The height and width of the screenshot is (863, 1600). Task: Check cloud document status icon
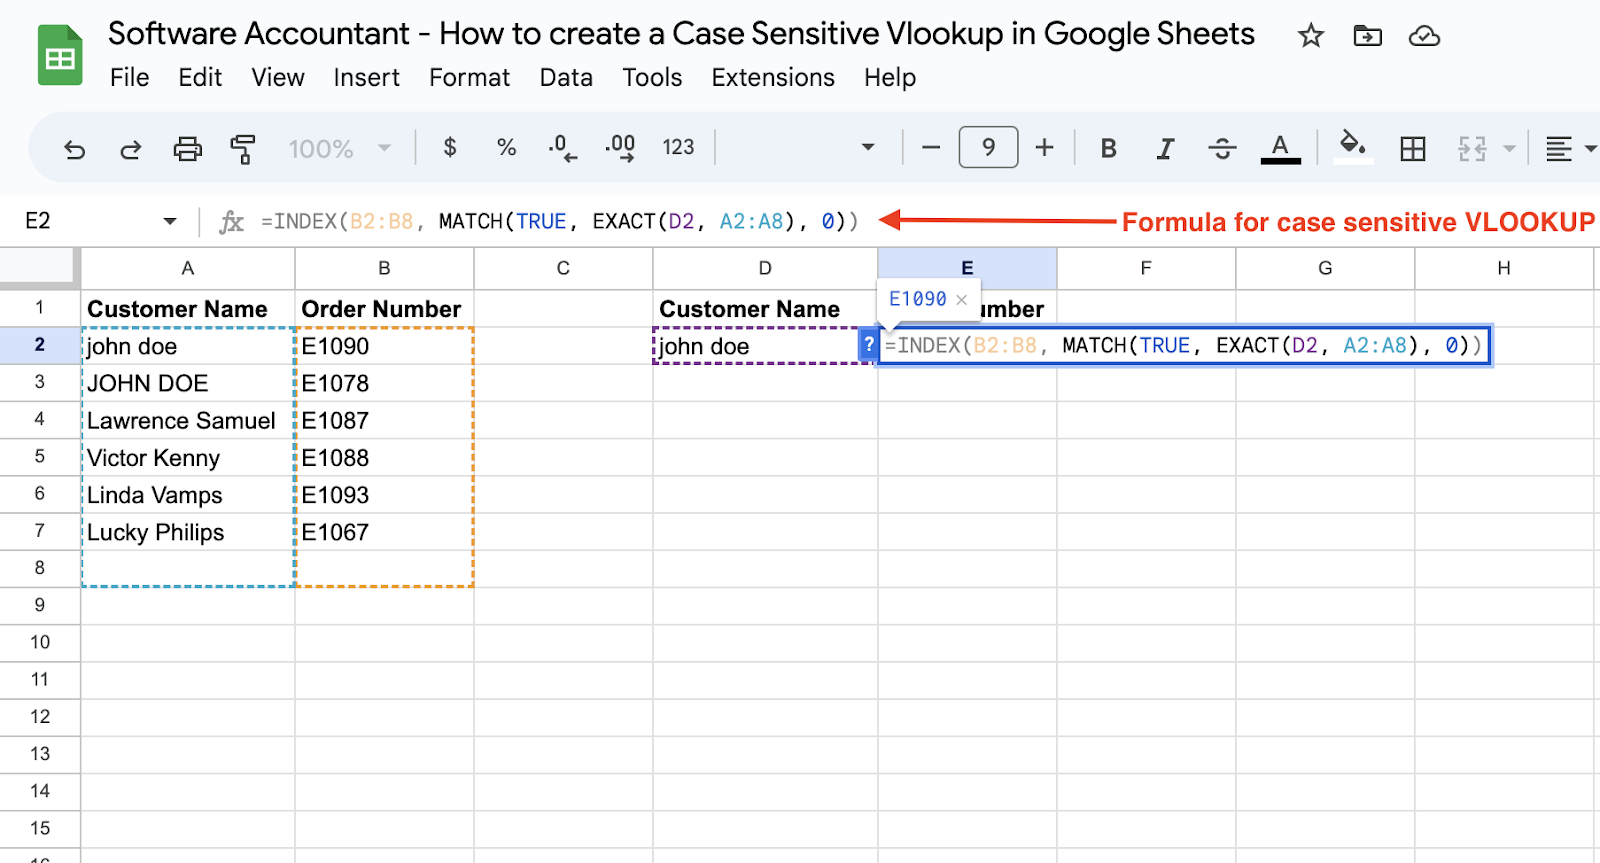[x=1424, y=36]
